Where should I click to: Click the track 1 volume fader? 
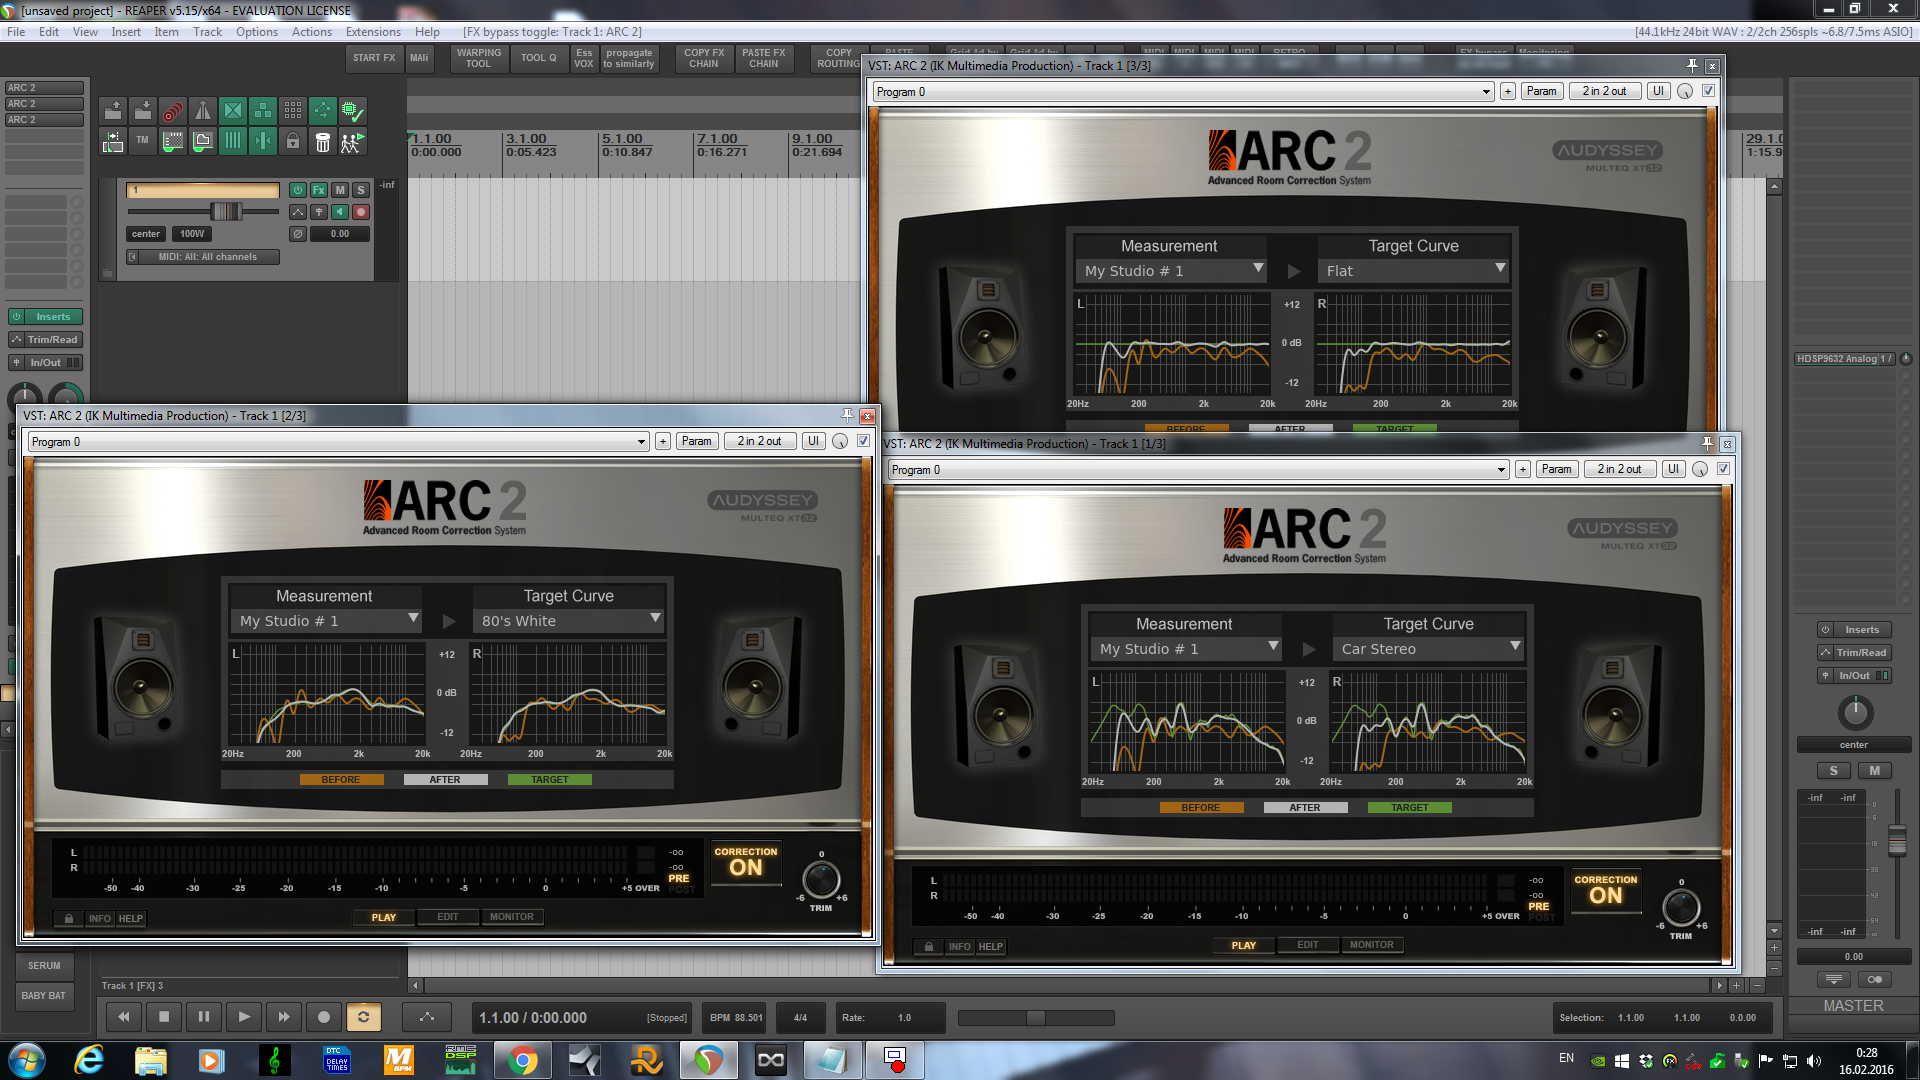click(226, 211)
